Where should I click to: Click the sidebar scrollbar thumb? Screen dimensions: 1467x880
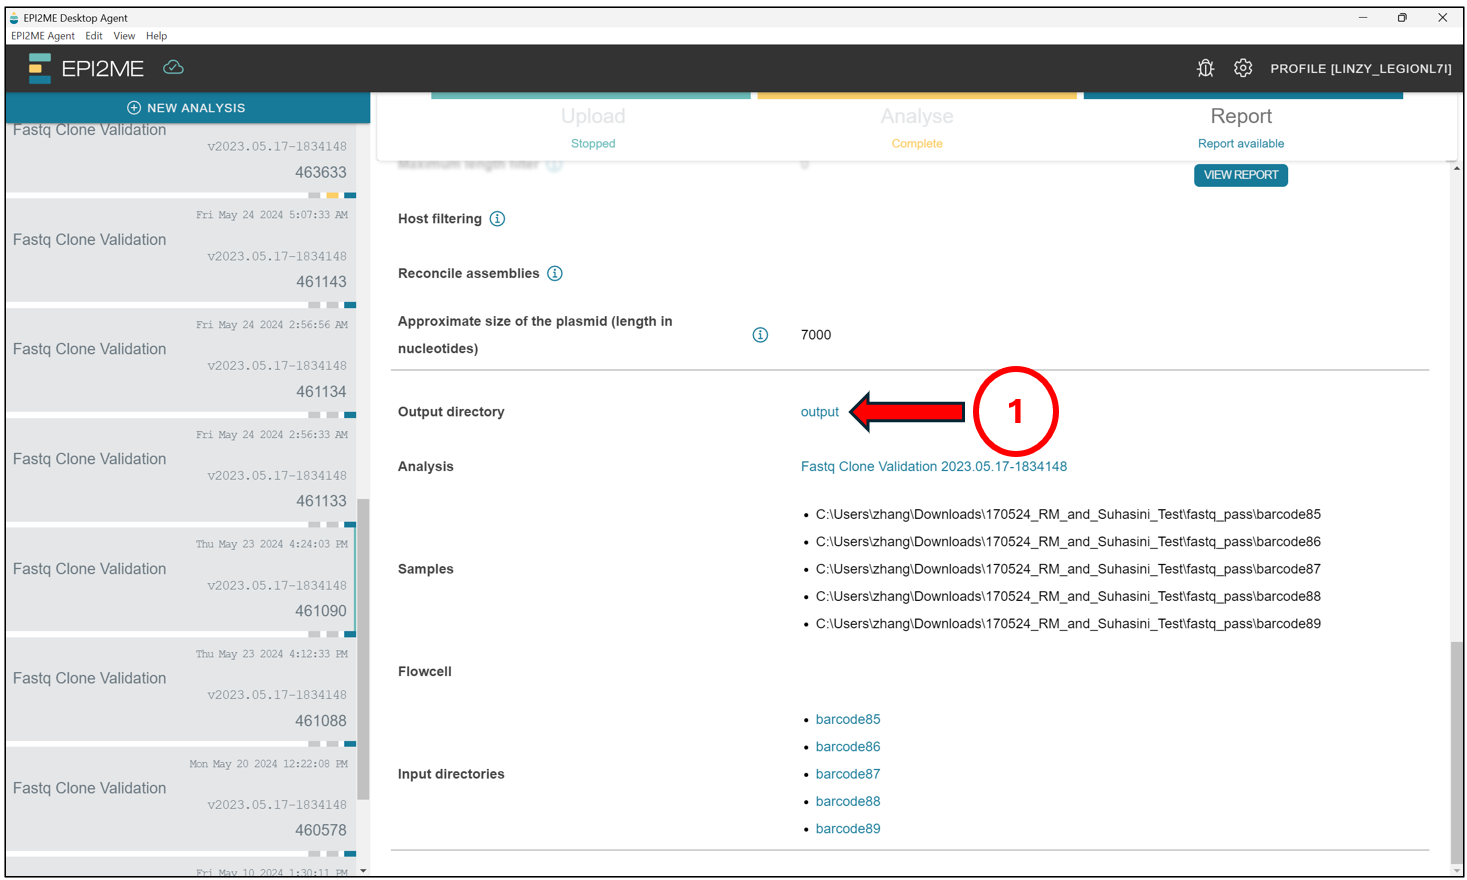point(363,649)
